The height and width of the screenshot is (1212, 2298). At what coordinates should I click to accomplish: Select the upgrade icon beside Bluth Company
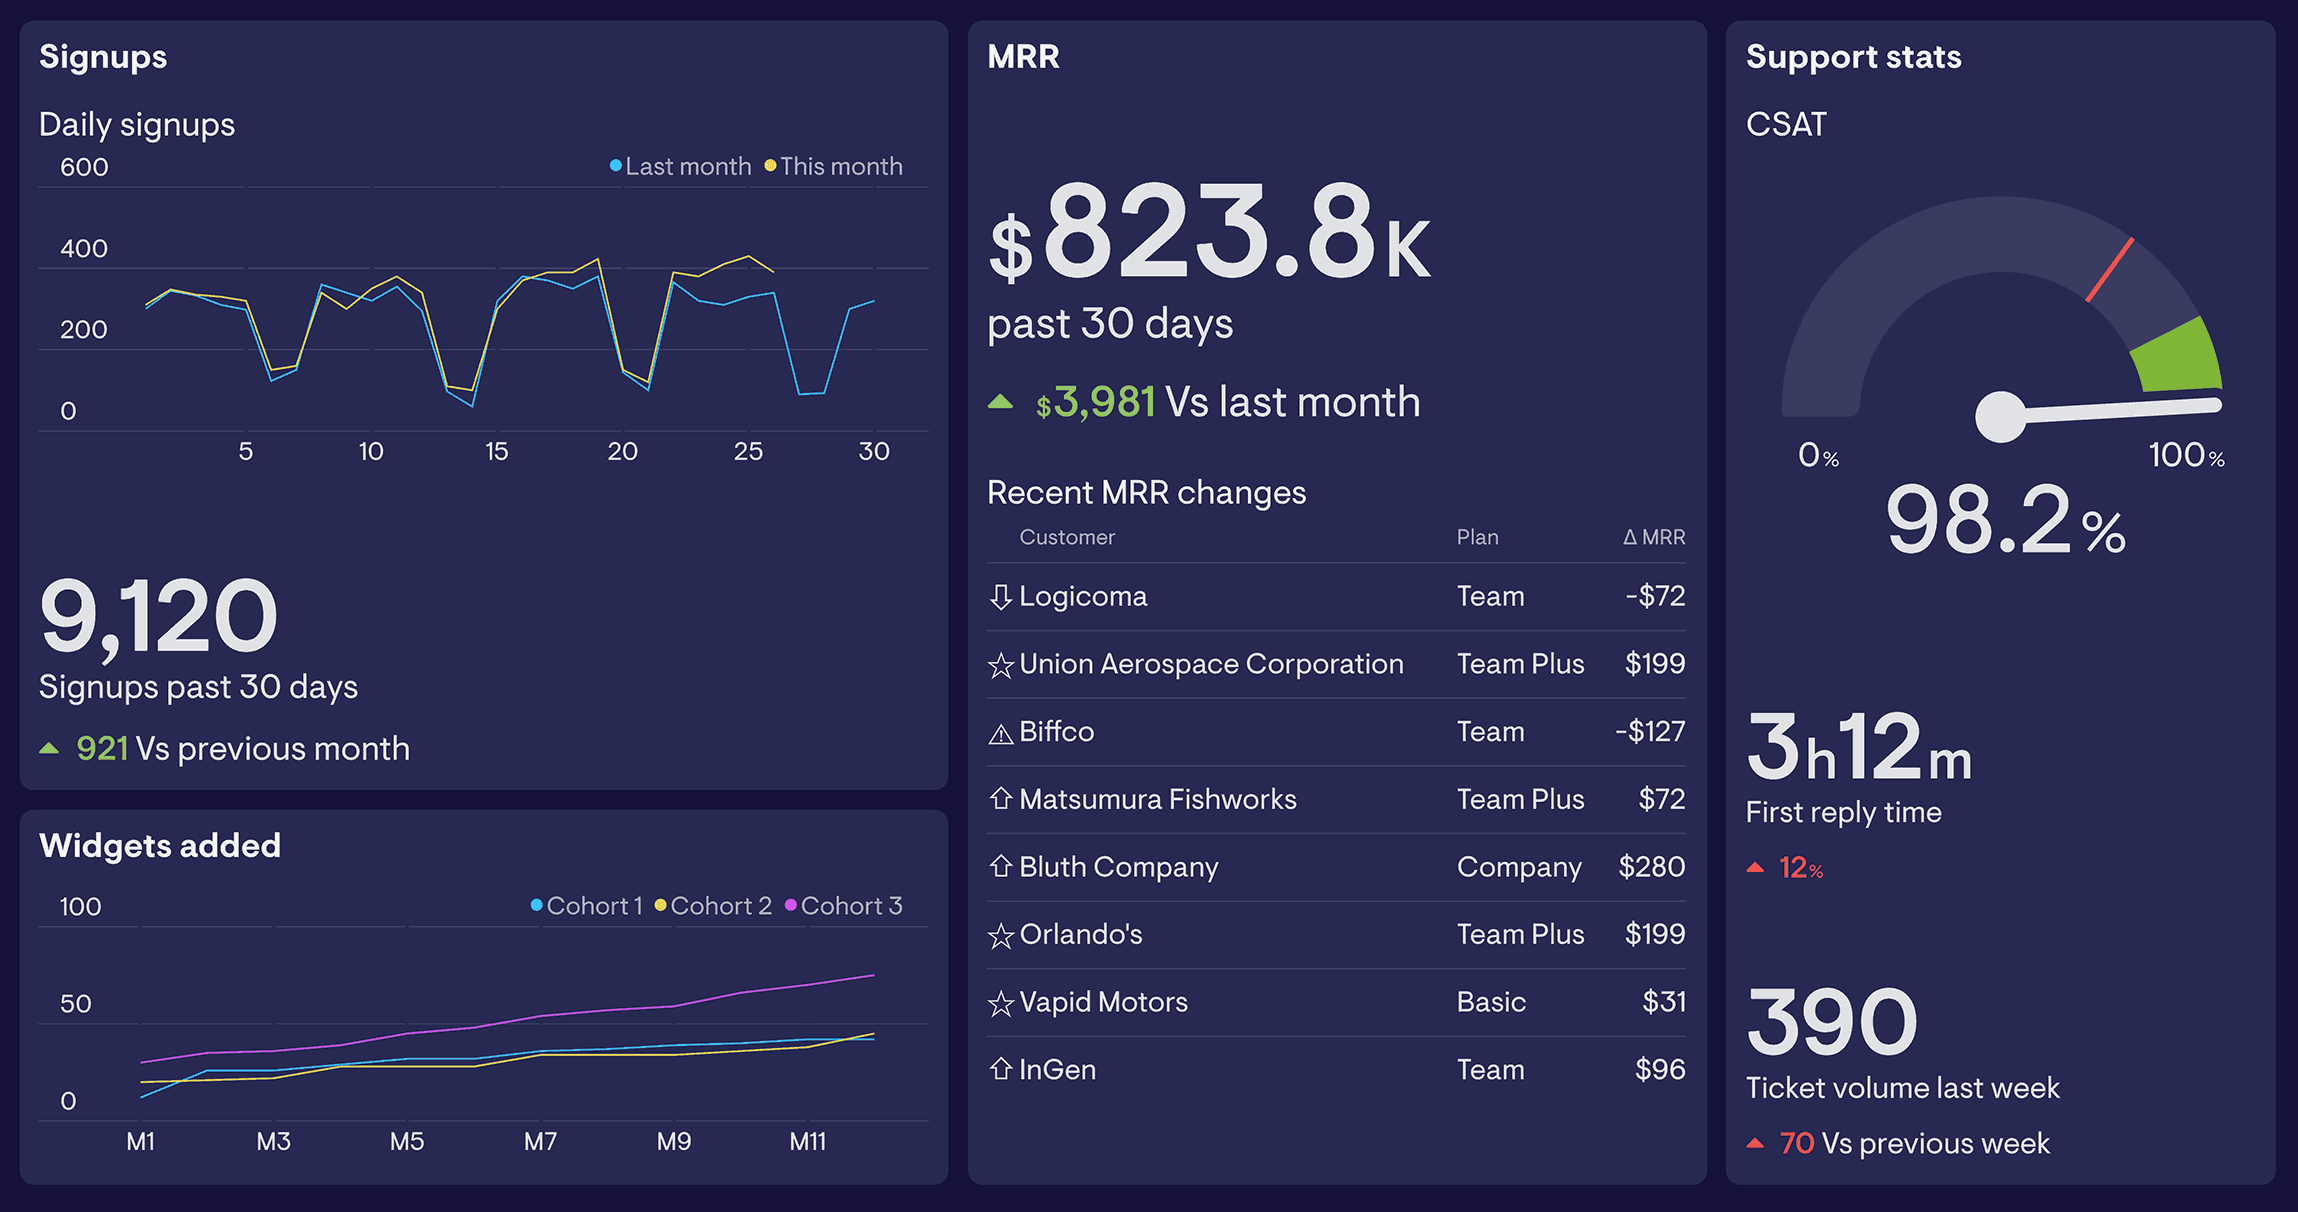(x=999, y=867)
